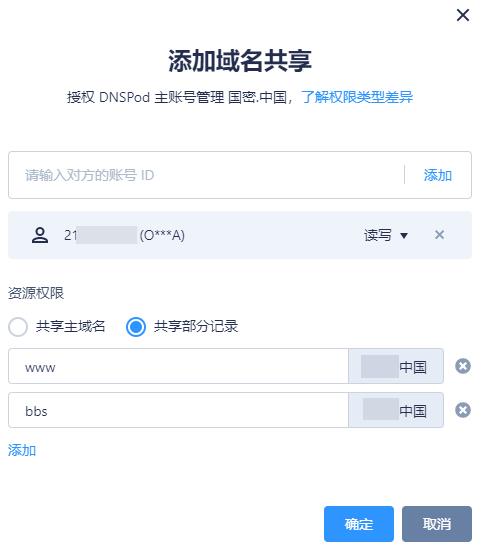
Task: Remove the shared account O***A
Action: (439, 235)
